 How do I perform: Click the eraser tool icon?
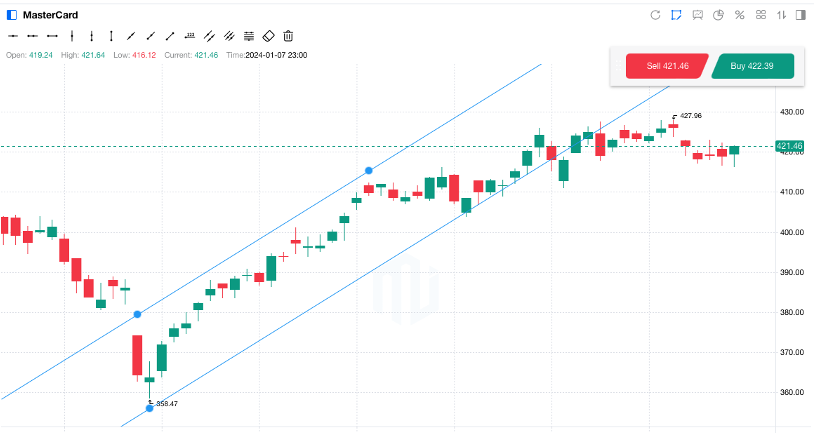(x=268, y=36)
